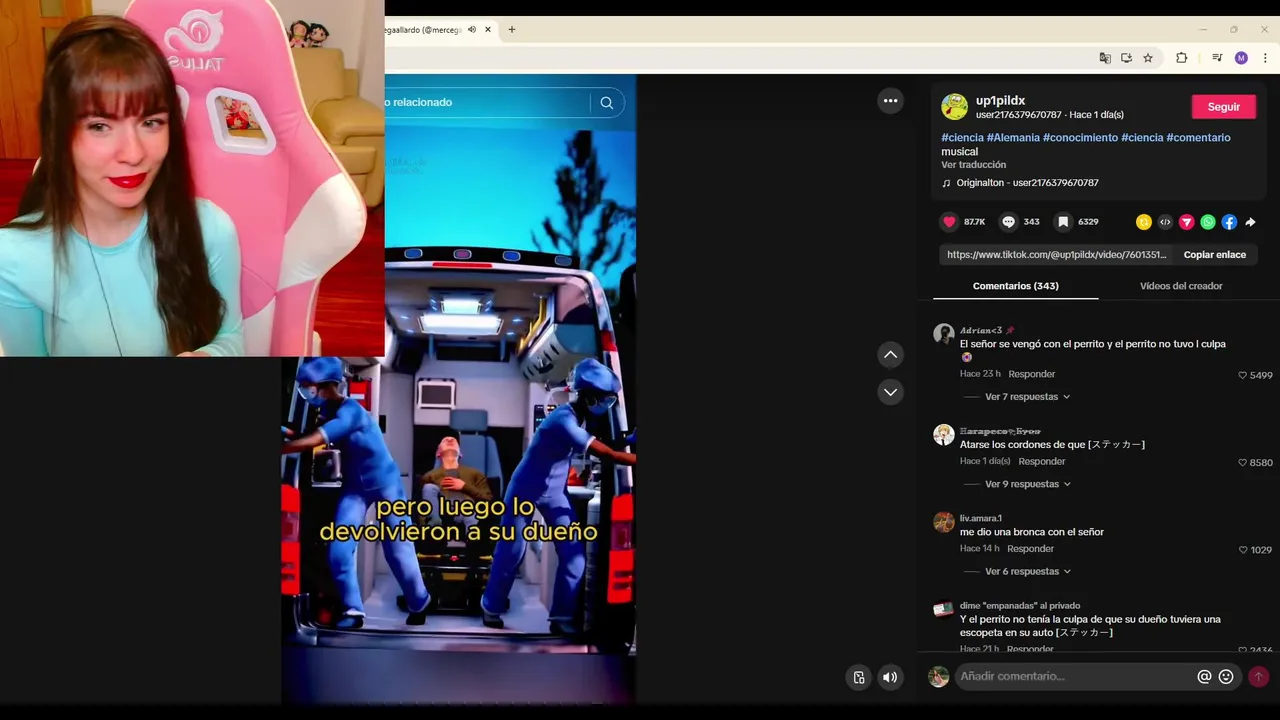The image size is (1280, 720).
Task: Click the red Seguir button
Action: pyautogui.click(x=1224, y=107)
